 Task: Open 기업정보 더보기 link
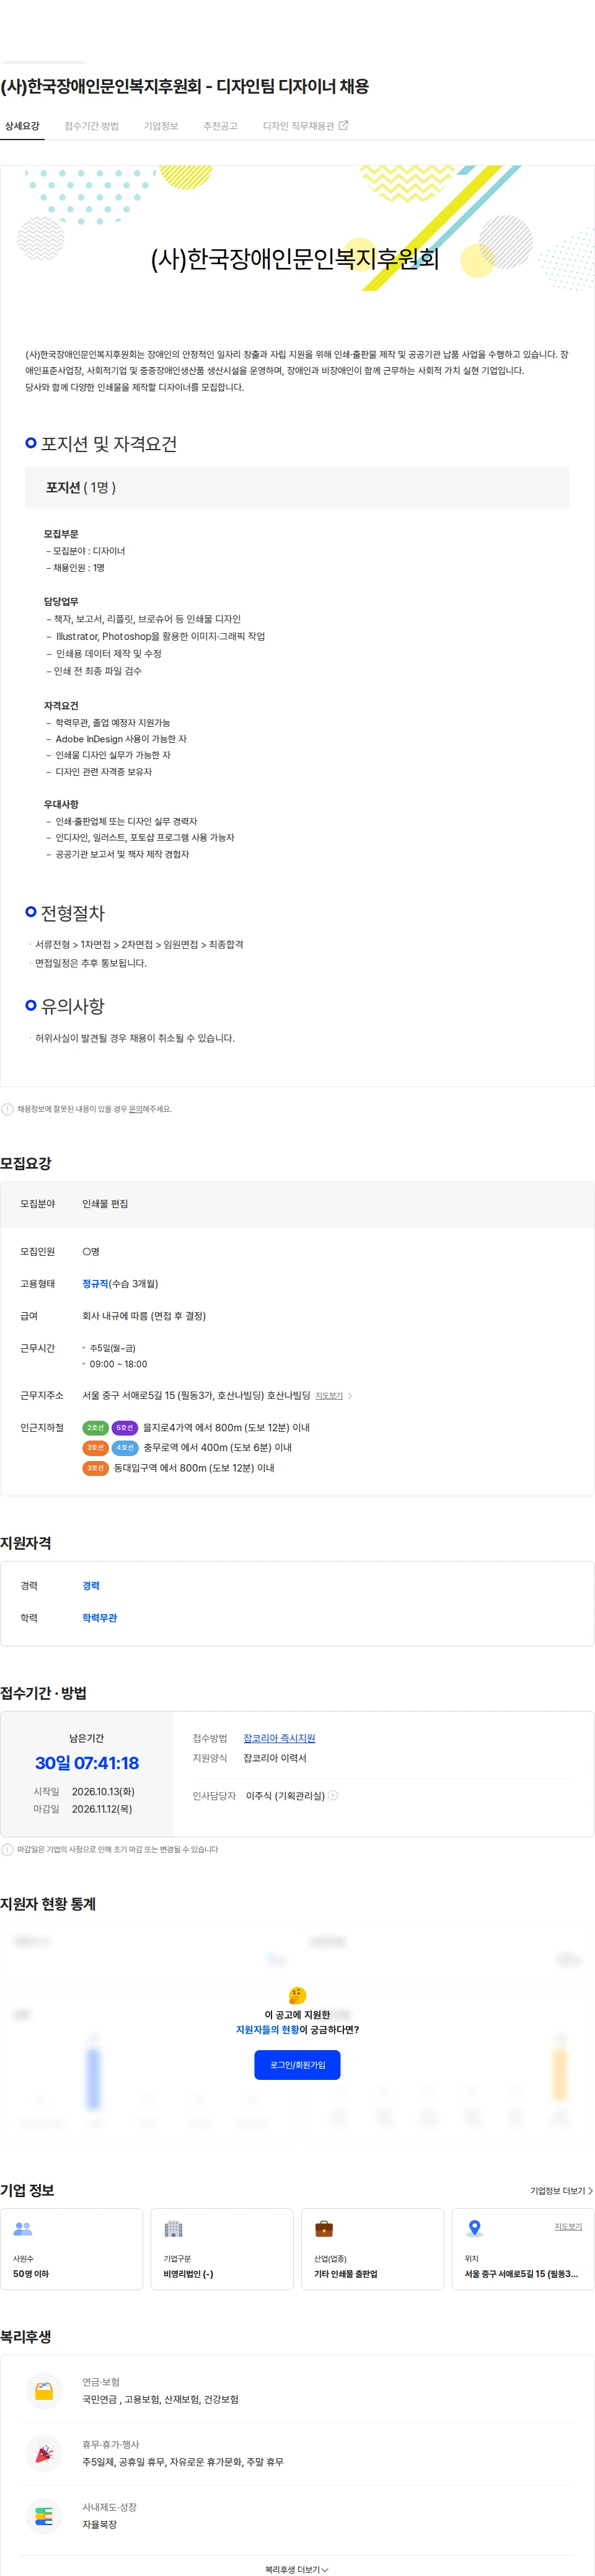(x=561, y=2190)
